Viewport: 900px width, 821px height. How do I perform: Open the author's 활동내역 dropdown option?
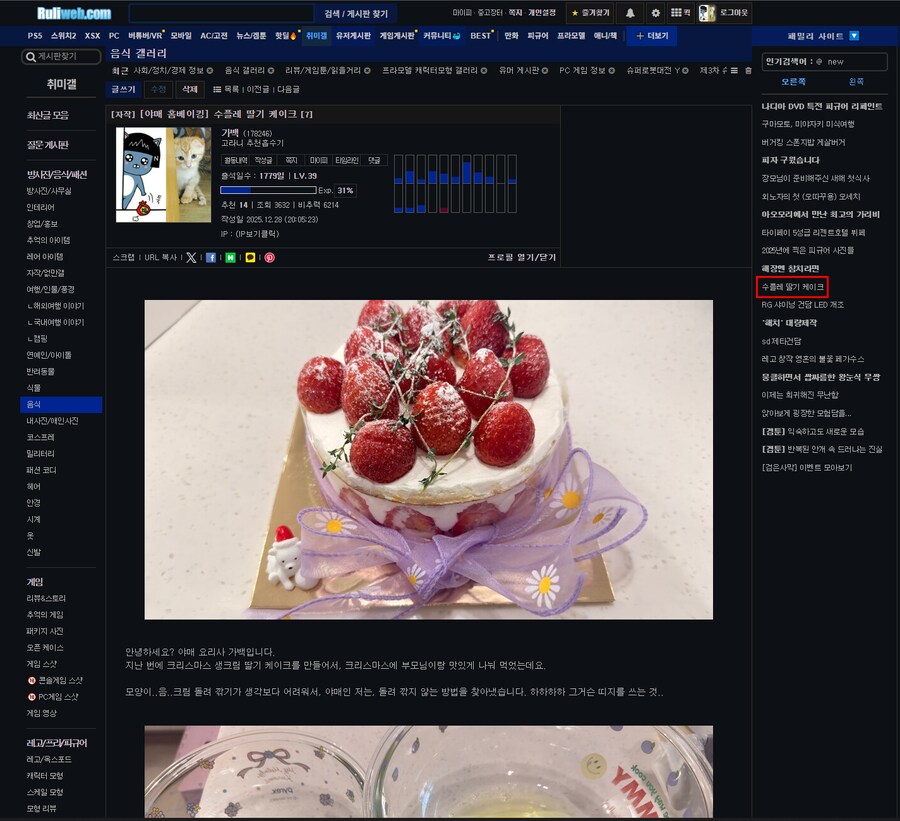tap(235, 160)
